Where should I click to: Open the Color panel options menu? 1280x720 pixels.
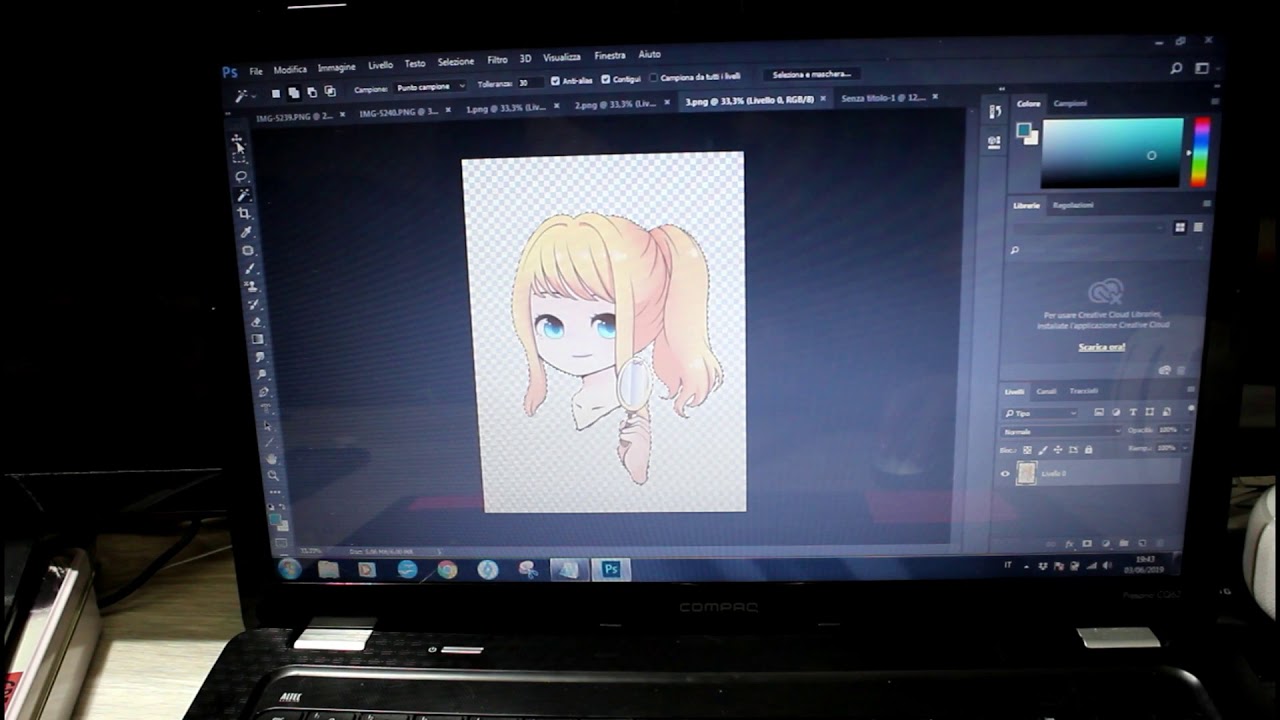(1215, 101)
